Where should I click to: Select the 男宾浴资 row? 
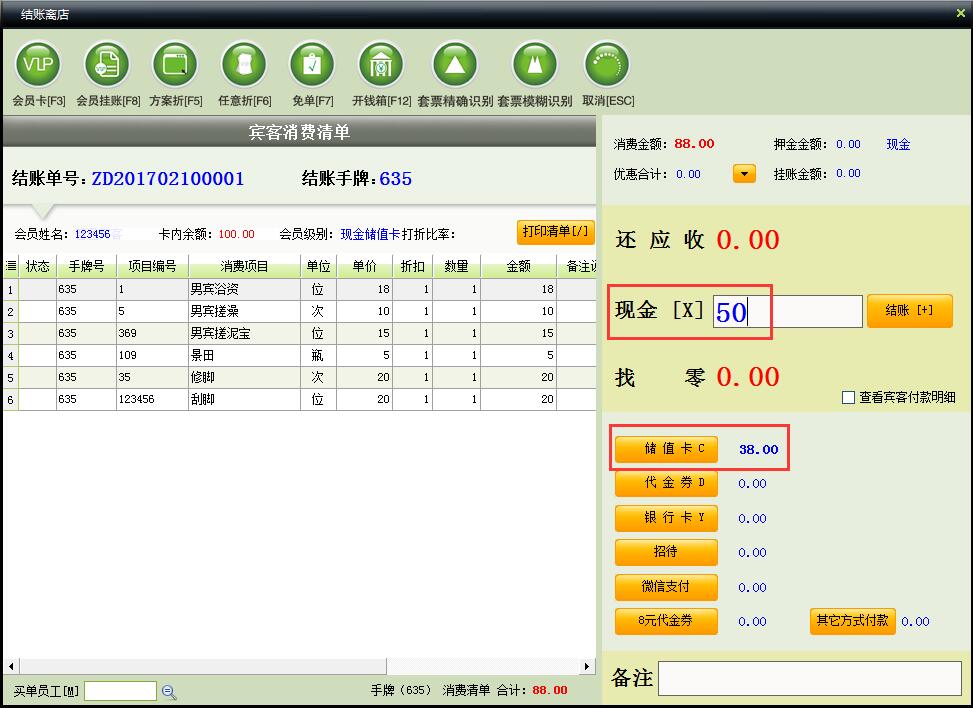point(300,289)
